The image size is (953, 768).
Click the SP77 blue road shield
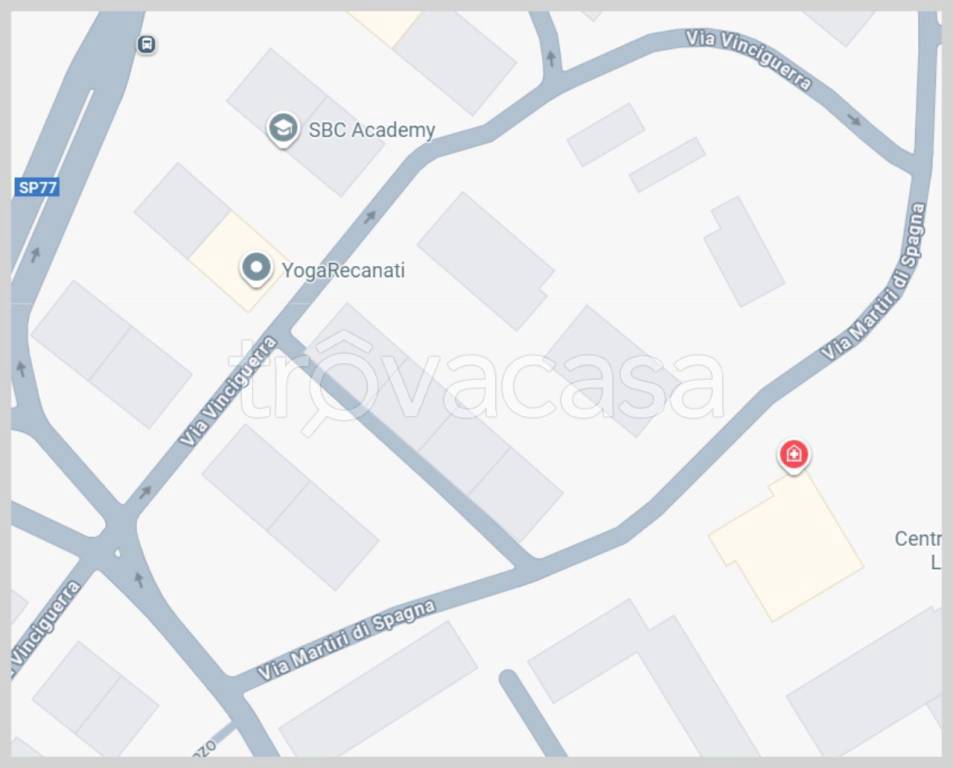click(x=37, y=187)
